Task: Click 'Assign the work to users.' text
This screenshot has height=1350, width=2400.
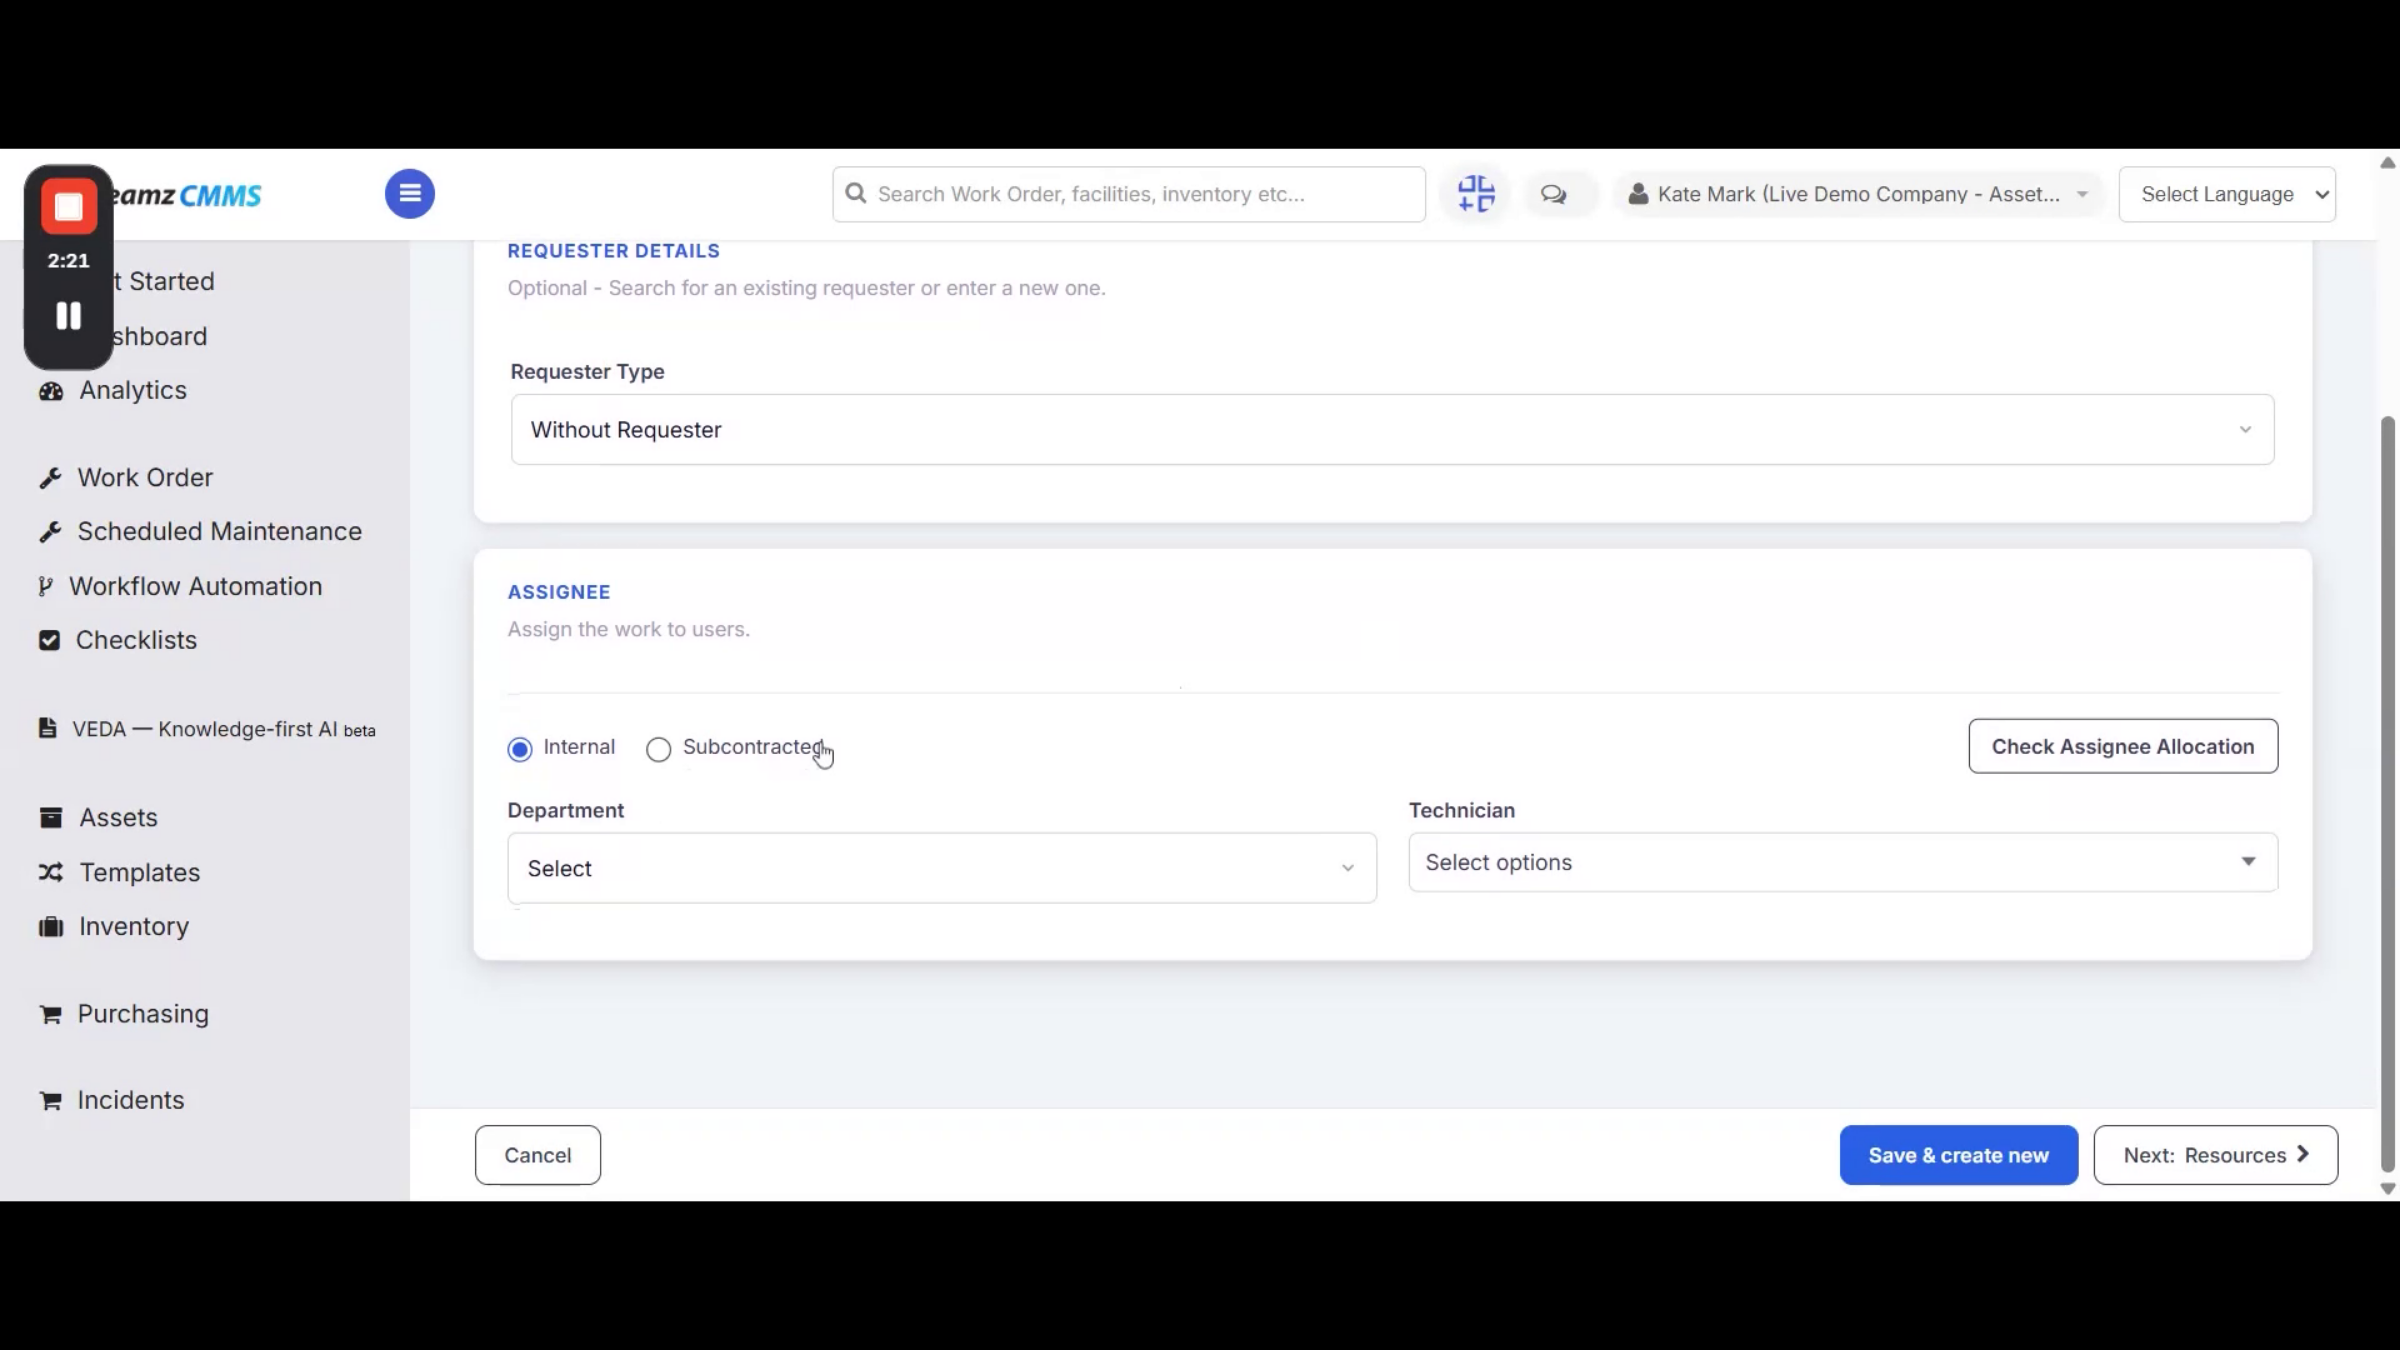Action: (x=629, y=629)
